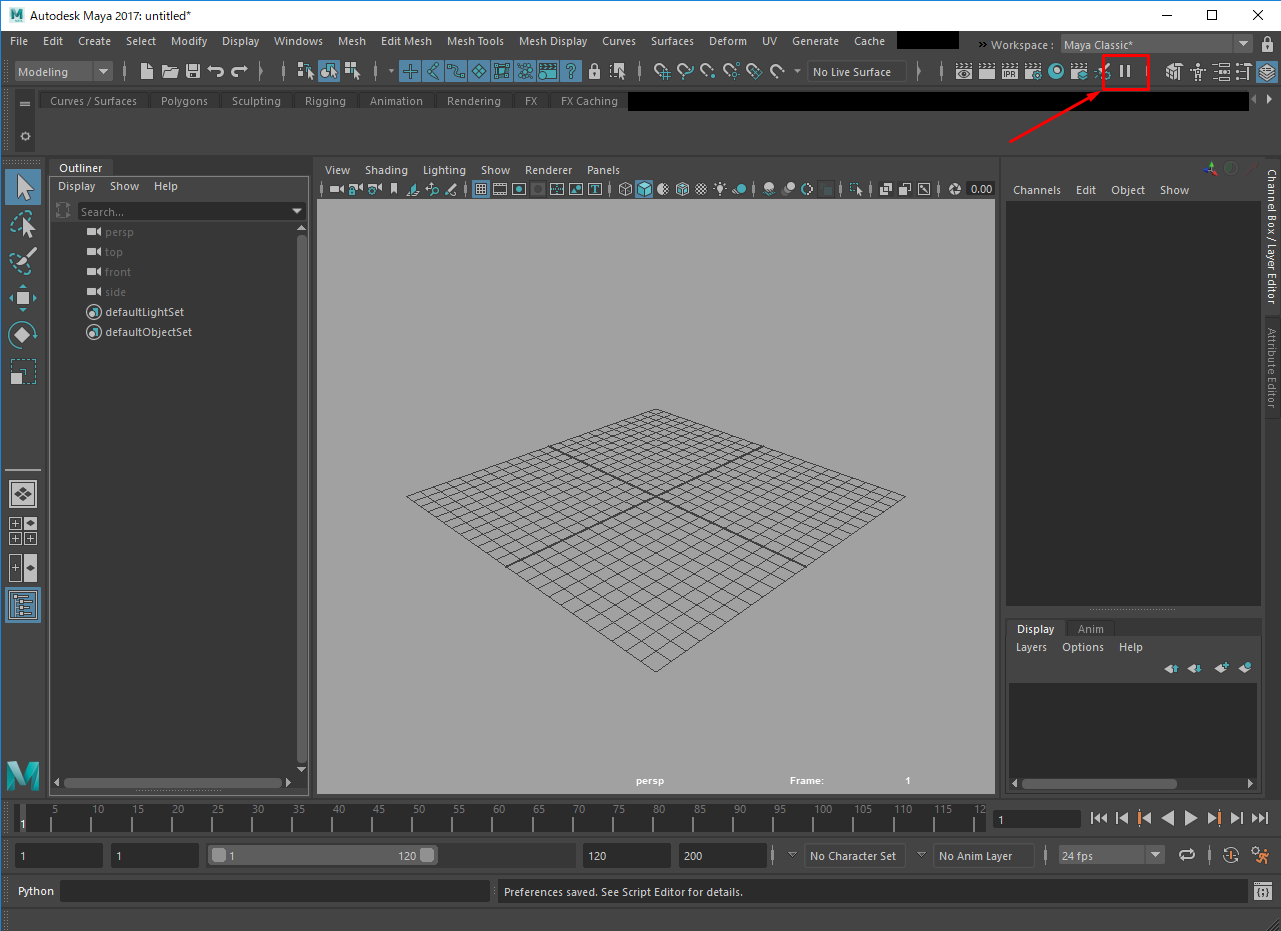The image size is (1281, 931).
Task: Click Channels in the Channel Box
Action: coord(1037,190)
